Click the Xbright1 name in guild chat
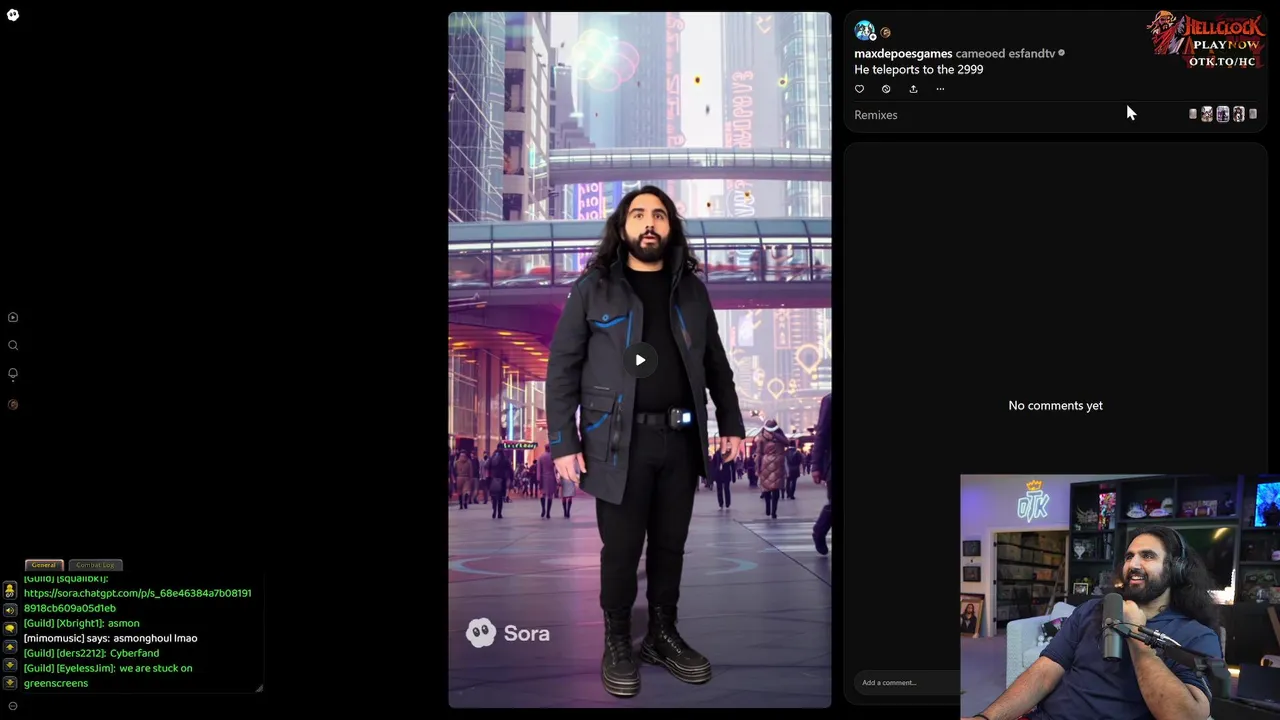 click(80, 623)
